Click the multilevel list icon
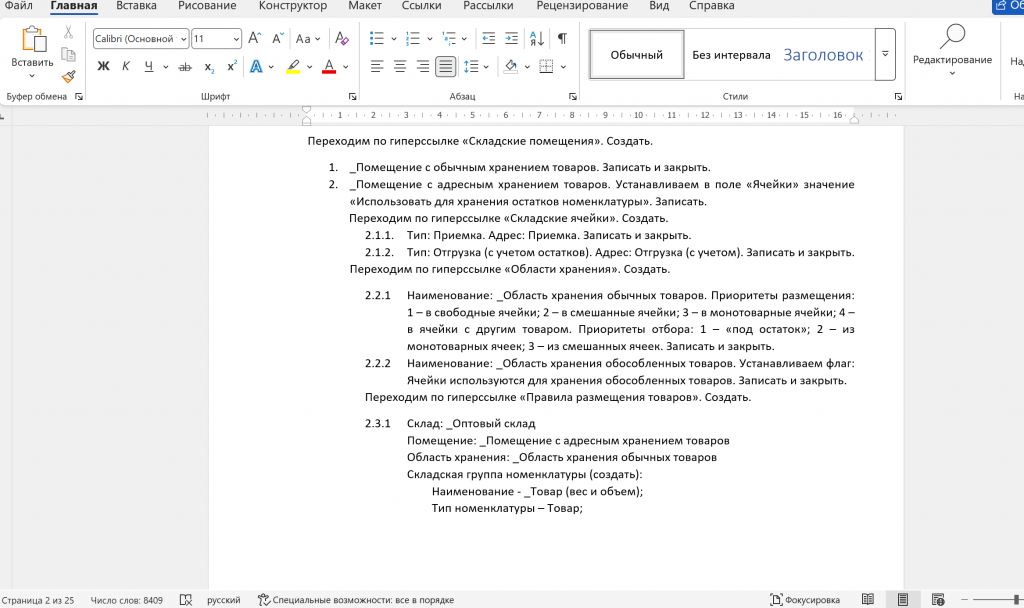The width and height of the screenshot is (1024, 608). pyautogui.click(x=449, y=39)
